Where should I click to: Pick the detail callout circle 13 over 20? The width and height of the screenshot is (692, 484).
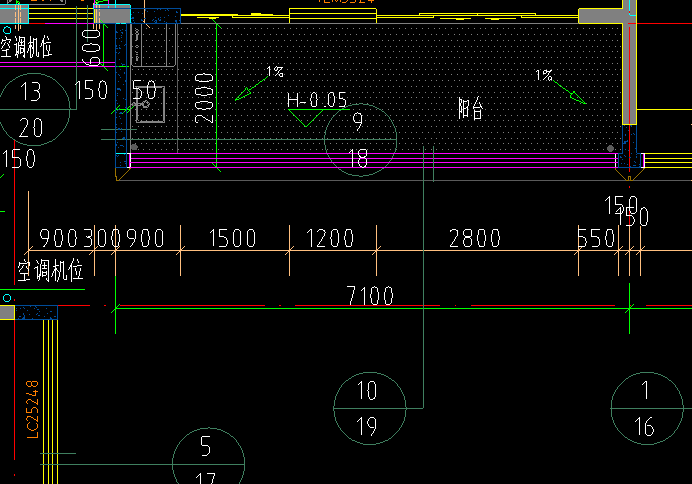[x=34, y=109]
